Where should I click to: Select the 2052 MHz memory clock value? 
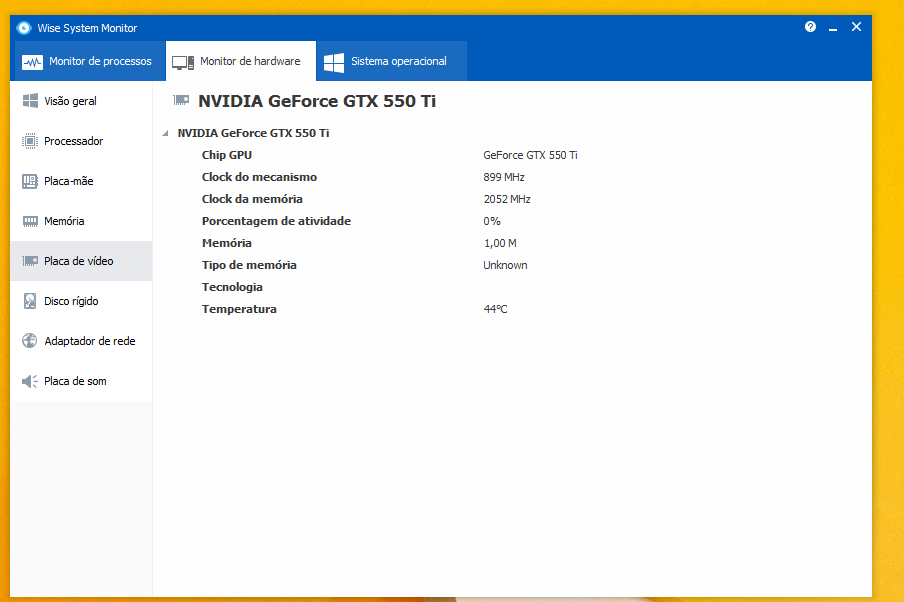(507, 199)
